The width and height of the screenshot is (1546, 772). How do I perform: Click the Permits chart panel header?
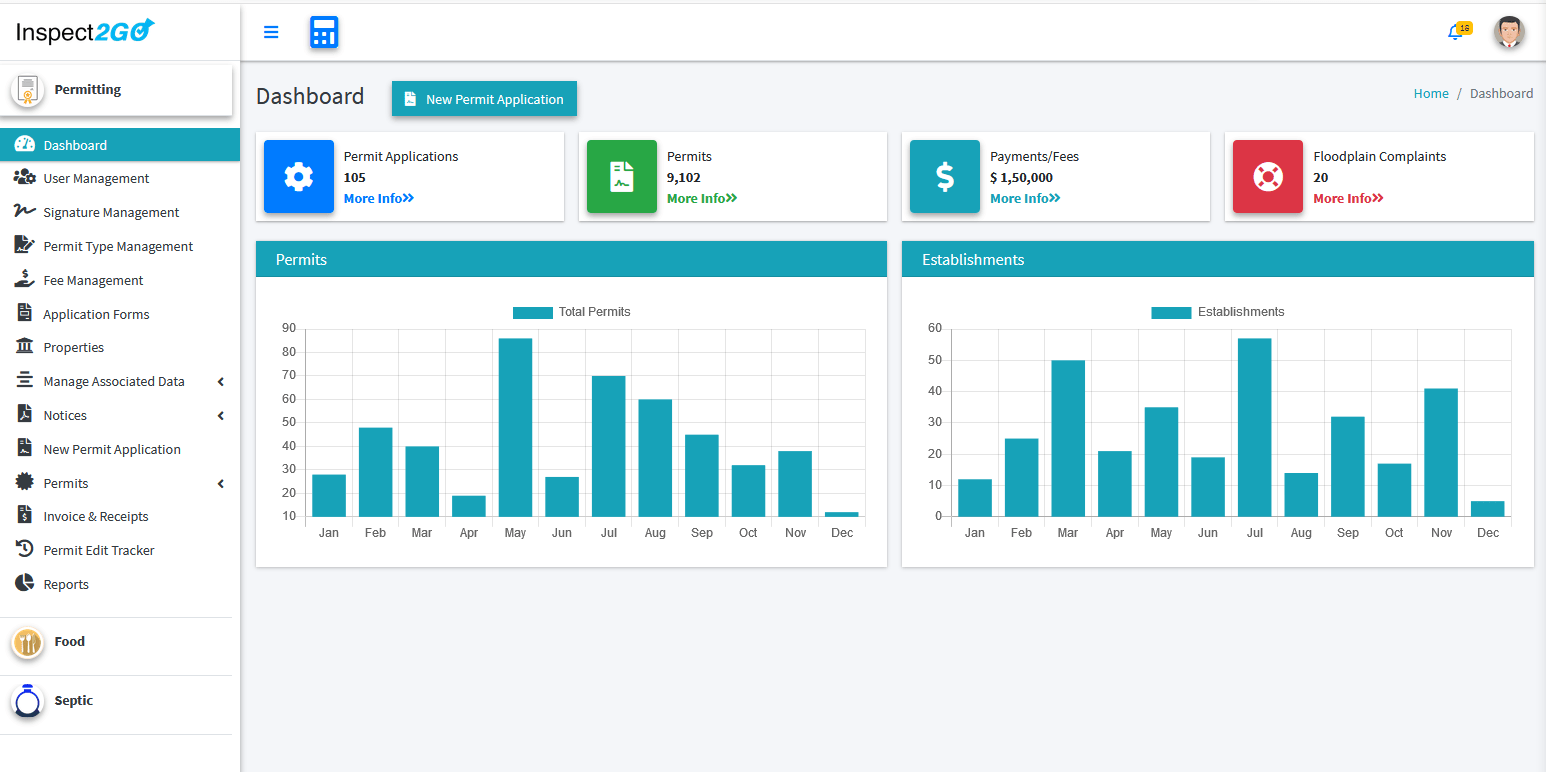tap(571, 259)
